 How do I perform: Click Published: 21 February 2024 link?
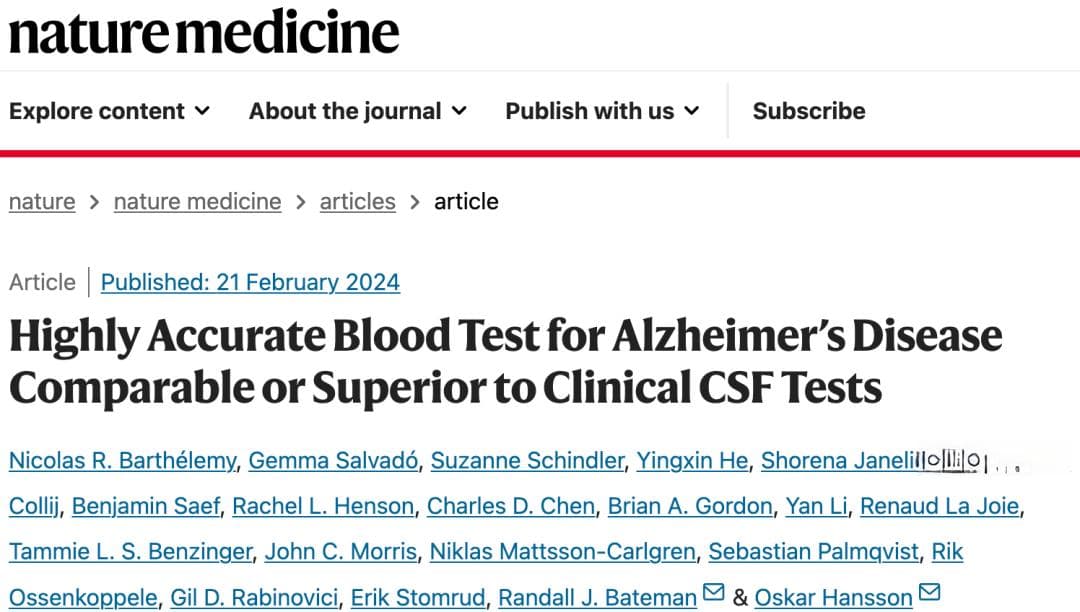250,282
